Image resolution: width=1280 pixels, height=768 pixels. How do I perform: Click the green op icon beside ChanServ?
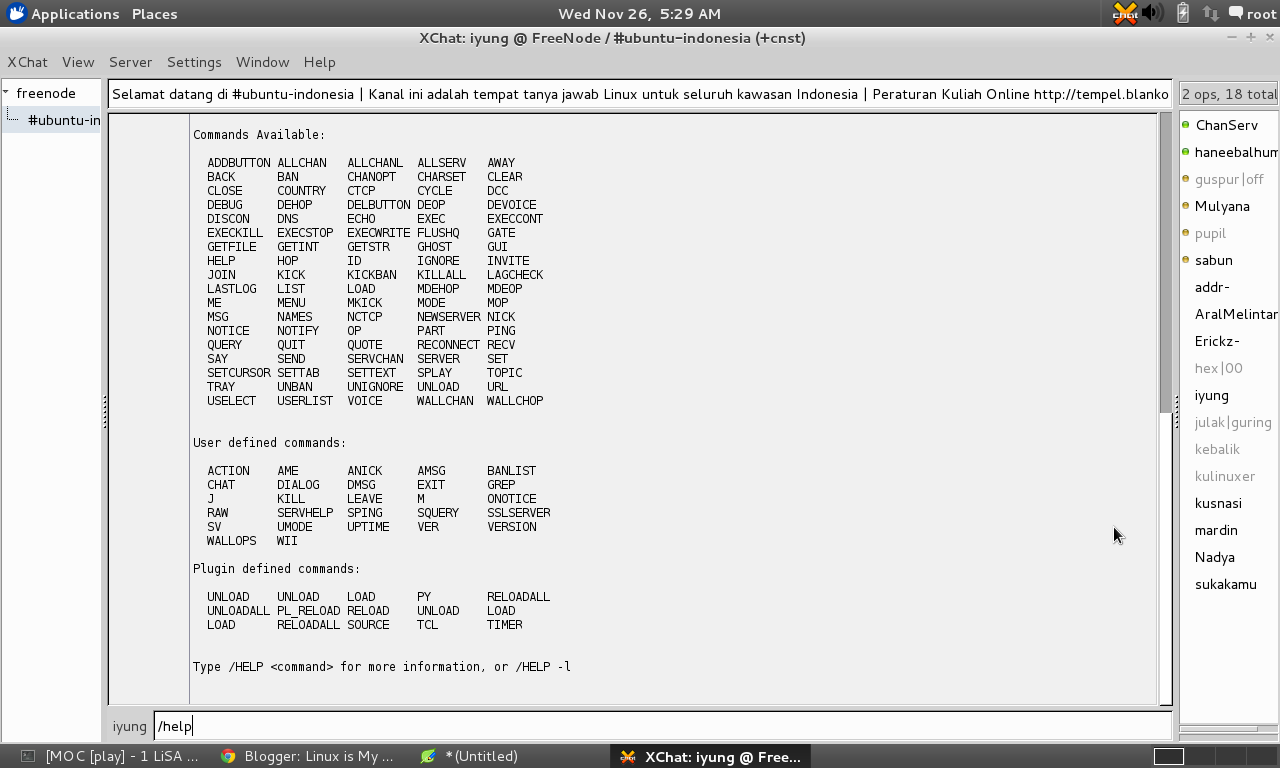point(1188,125)
